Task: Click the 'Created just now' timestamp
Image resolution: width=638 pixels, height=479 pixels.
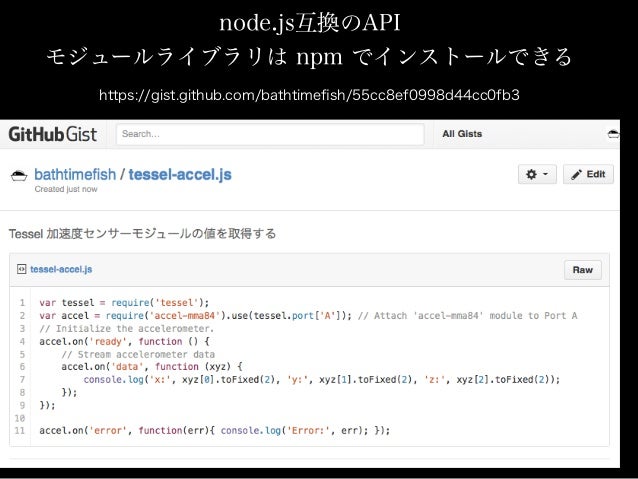Action: [66, 189]
